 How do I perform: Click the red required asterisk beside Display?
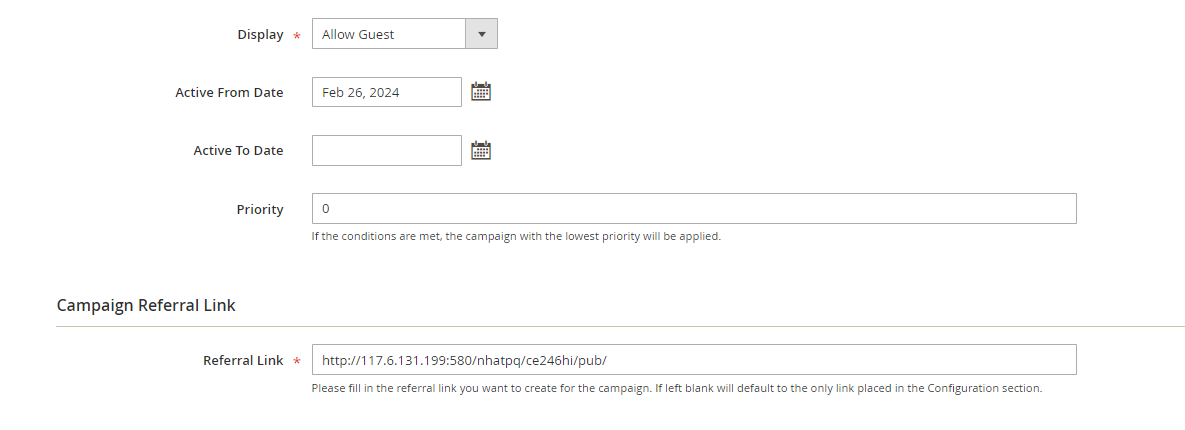click(x=296, y=36)
